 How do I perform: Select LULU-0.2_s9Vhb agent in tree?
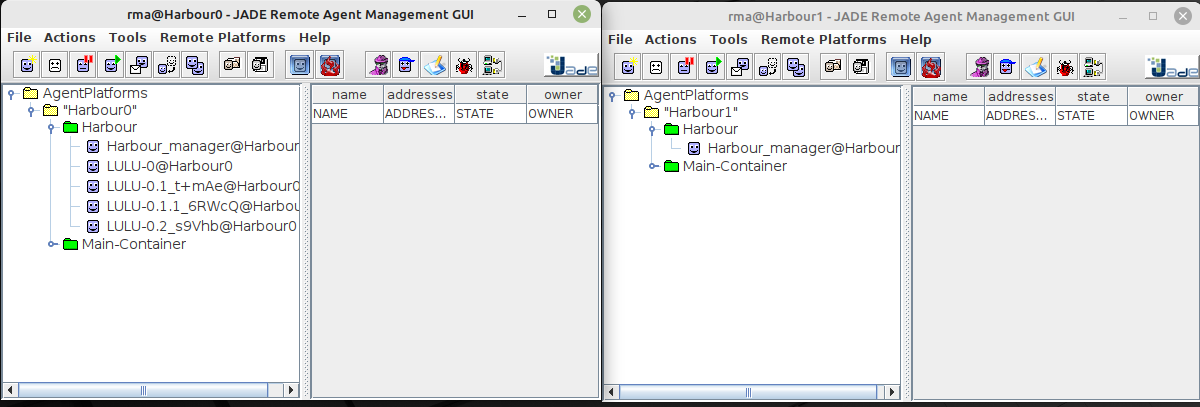pyautogui.click(x=200, y=225)
